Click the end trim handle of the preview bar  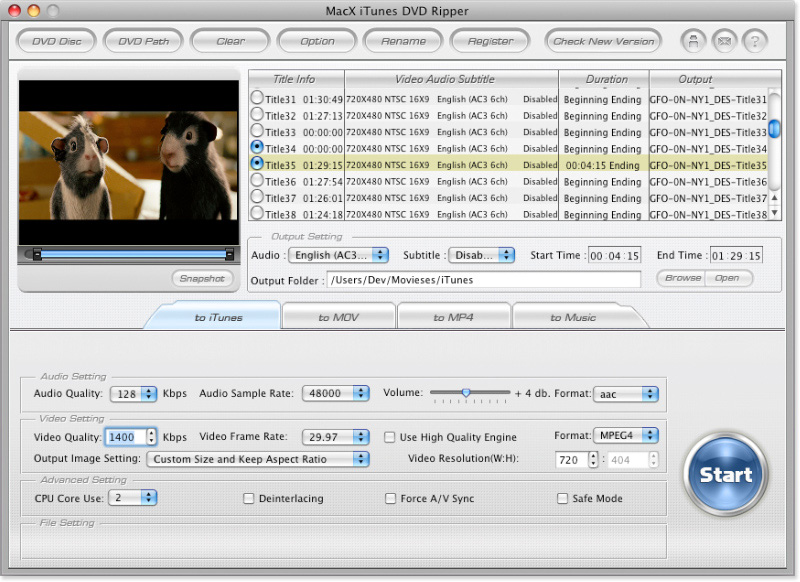pos(230,254)
